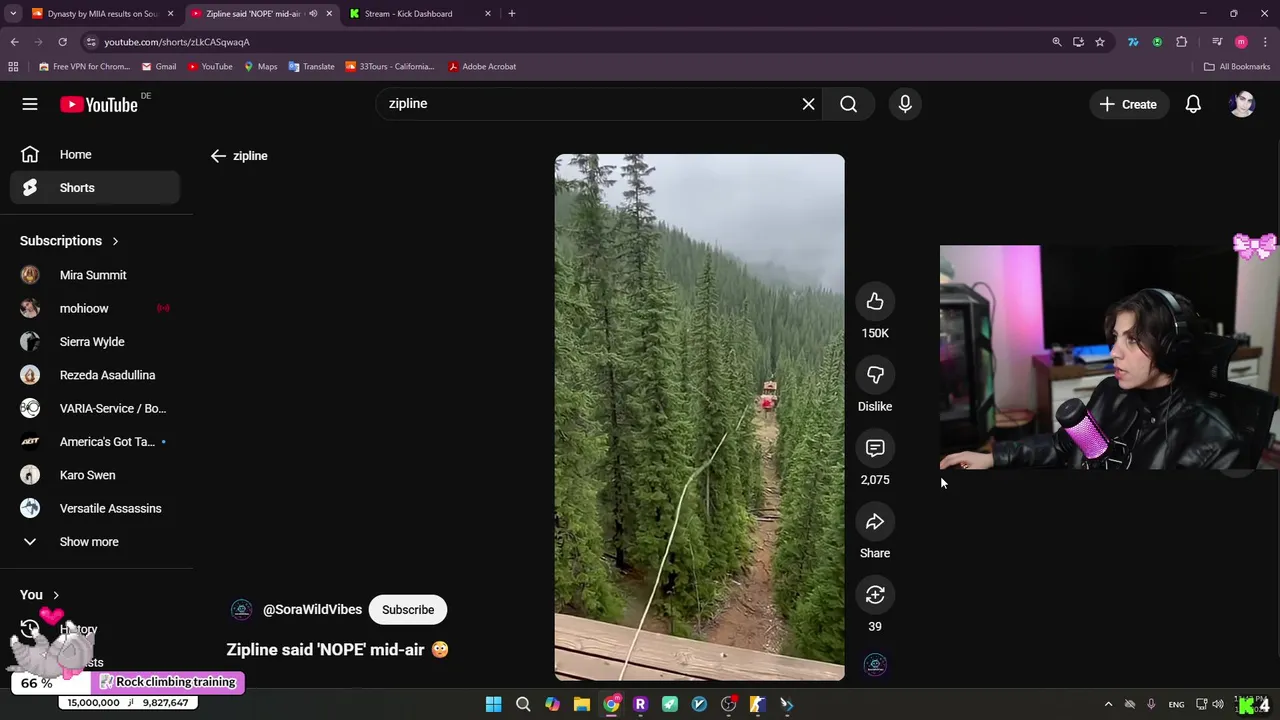The height and width of the screenshot is (720, 1280).
Task: Open Mira Summit channel
Action: click(x=95, y=275)
